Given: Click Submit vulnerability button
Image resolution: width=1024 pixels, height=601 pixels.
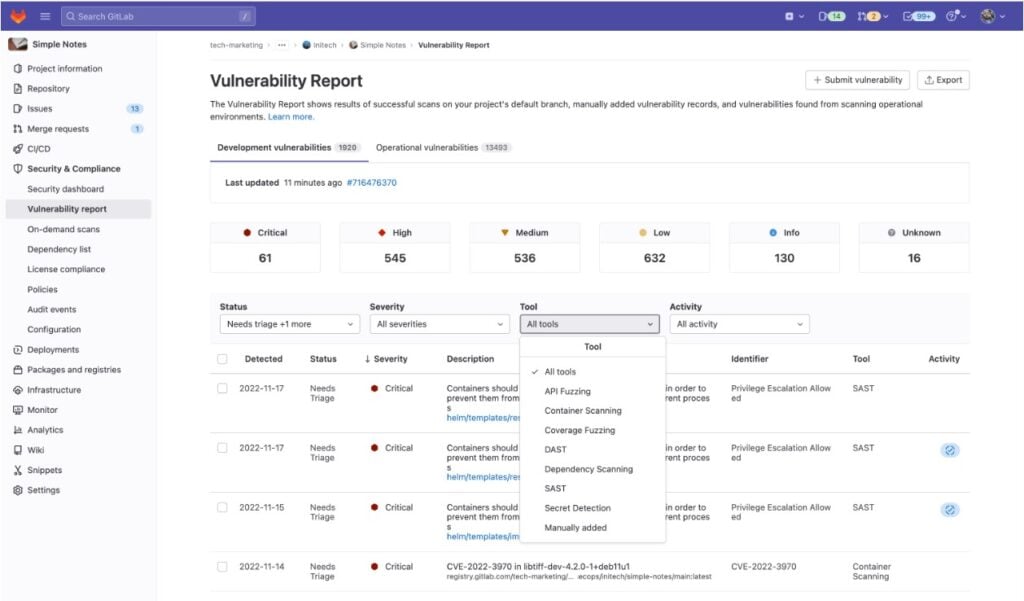Looking at the screenshot, I should point(857,80).
